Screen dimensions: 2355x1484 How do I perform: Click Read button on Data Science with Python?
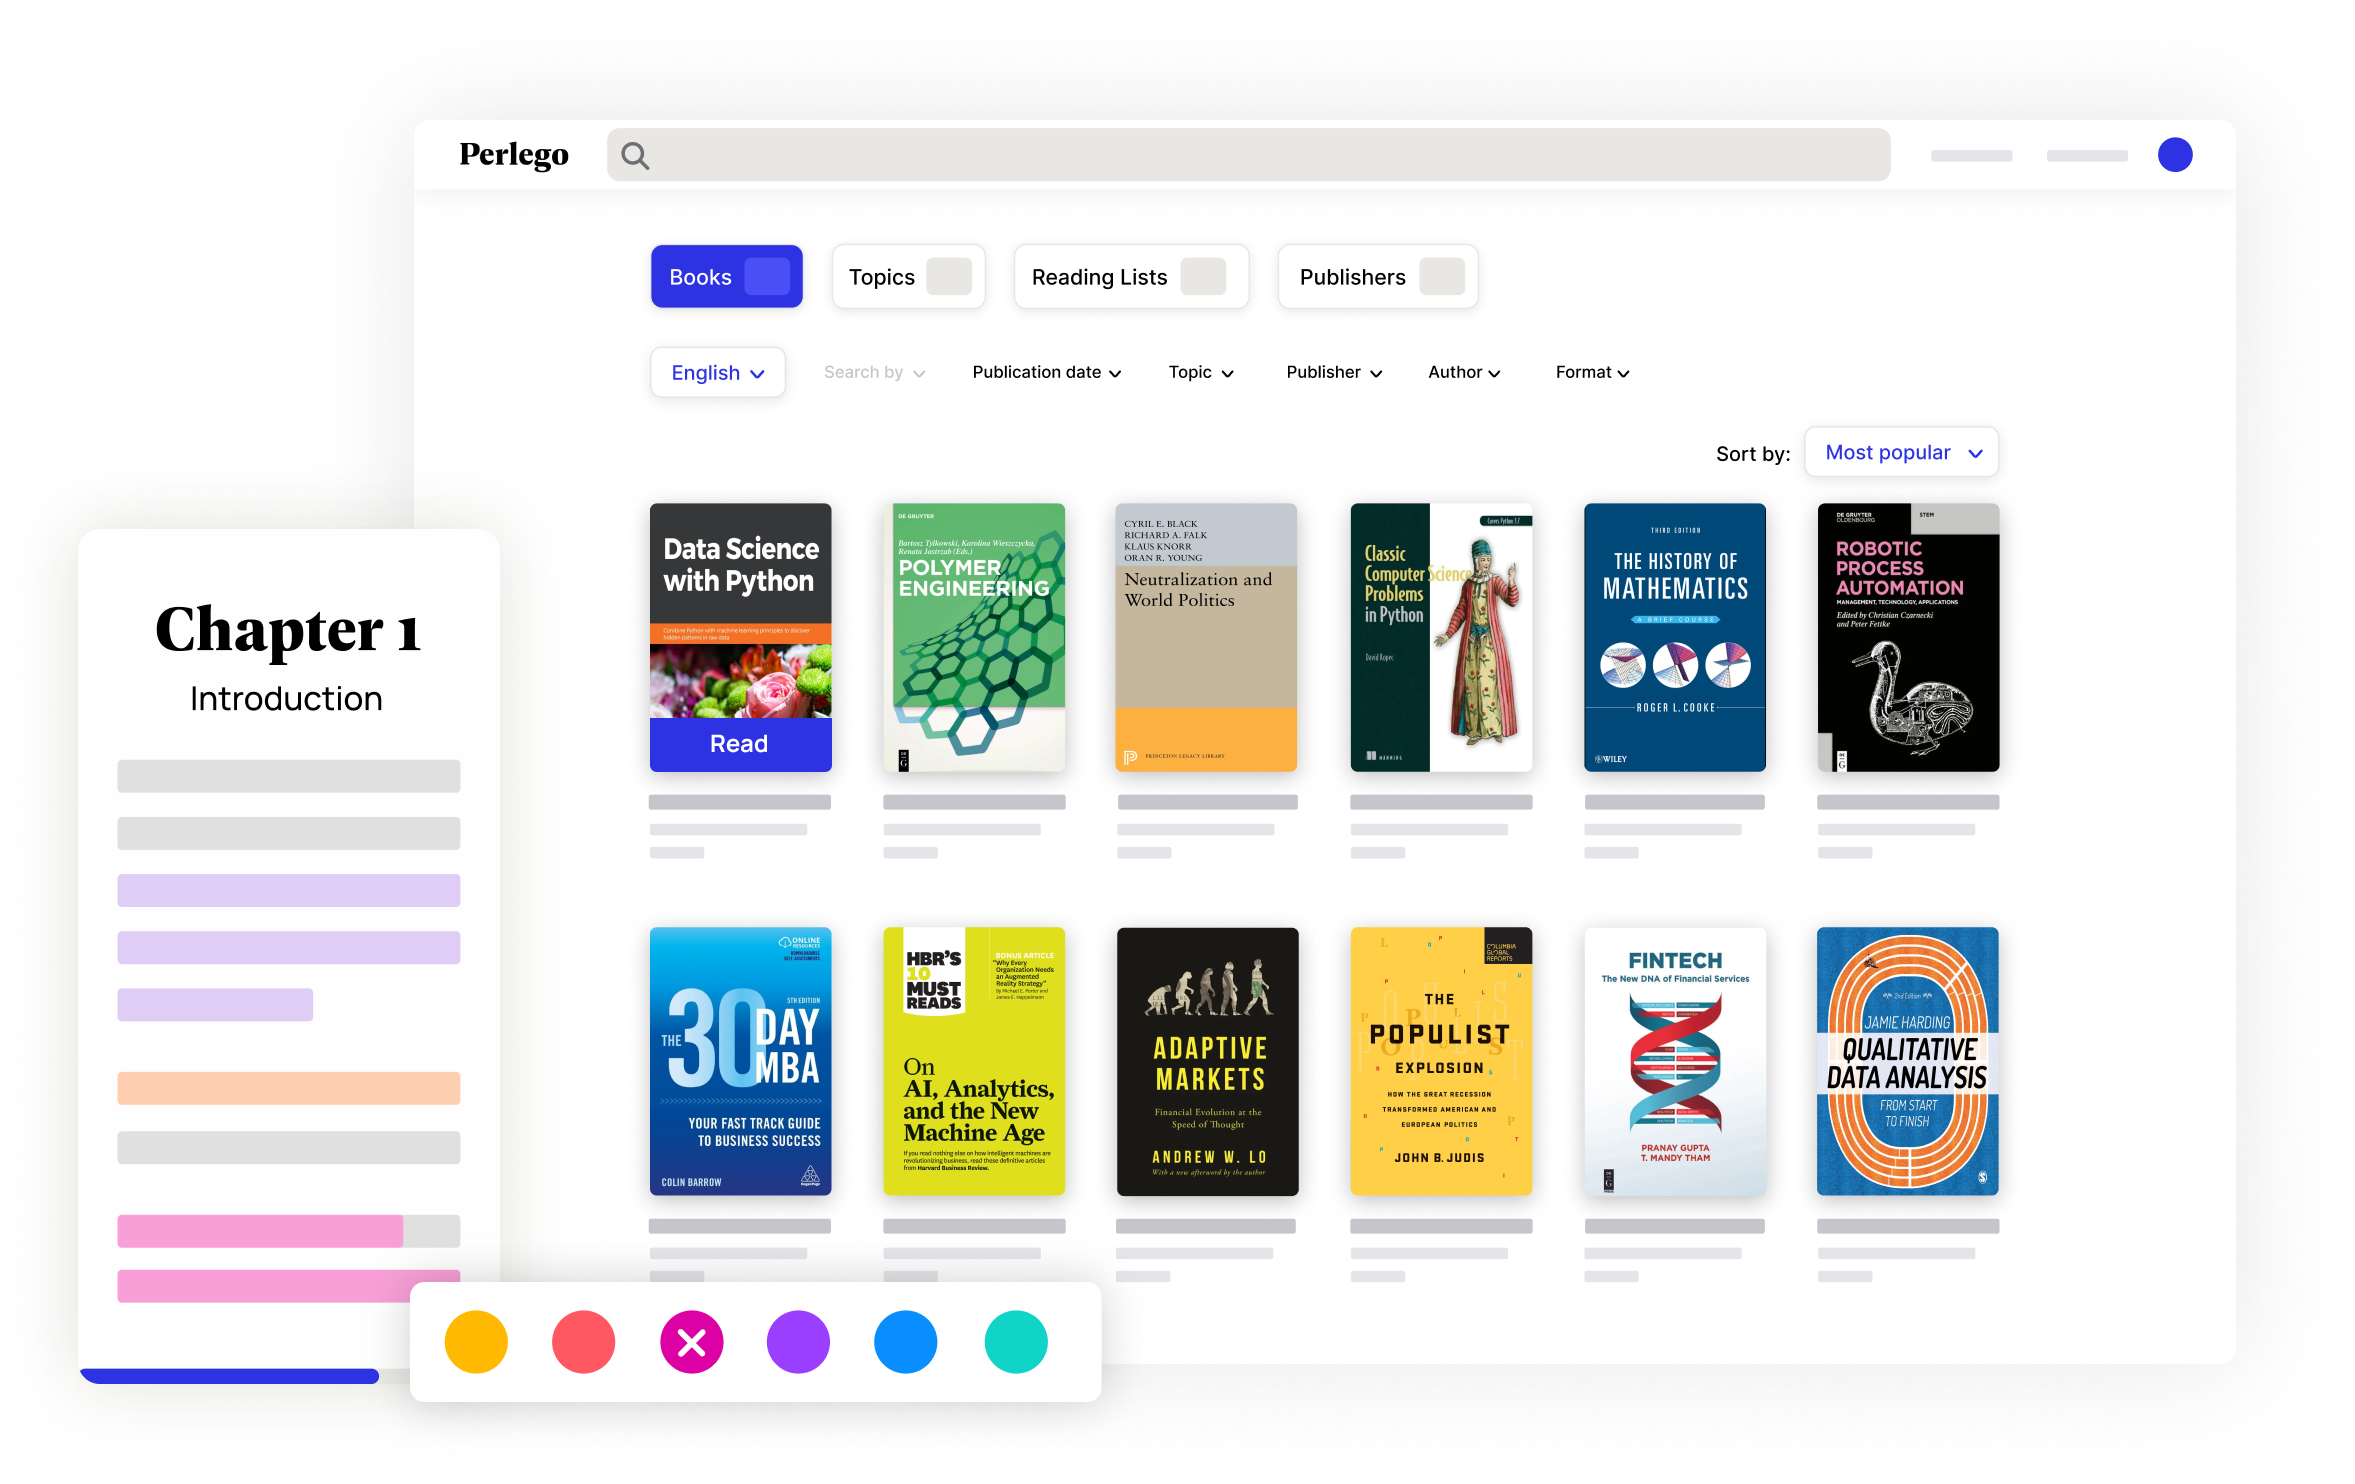(738, 744)
